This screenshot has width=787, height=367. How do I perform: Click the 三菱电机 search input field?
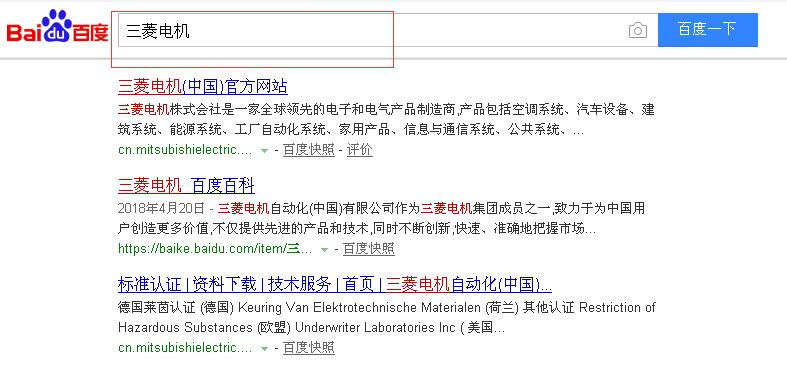click(371, 31)
